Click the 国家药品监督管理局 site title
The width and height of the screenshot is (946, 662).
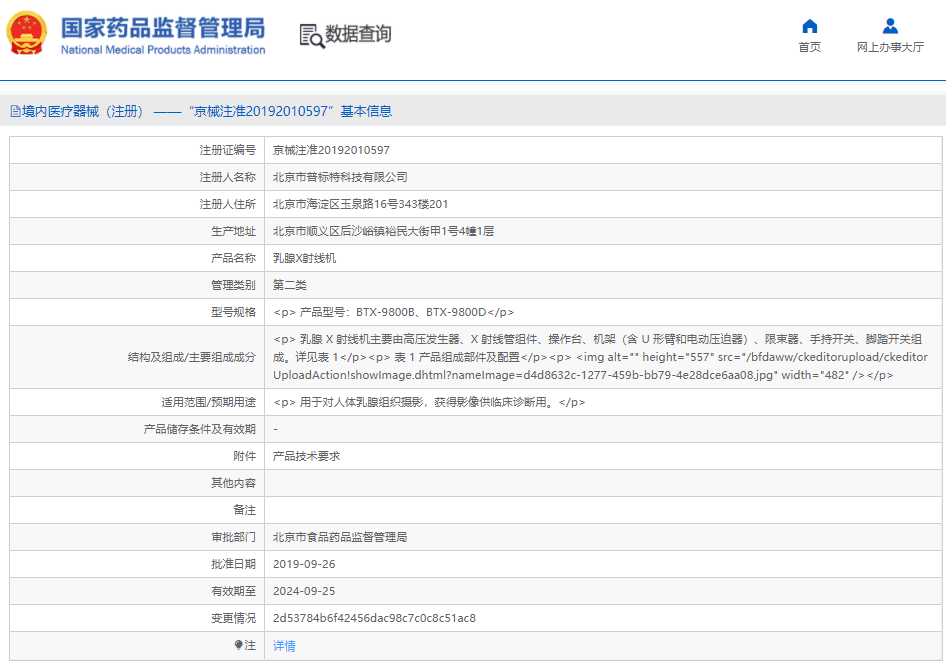[163, 27]
